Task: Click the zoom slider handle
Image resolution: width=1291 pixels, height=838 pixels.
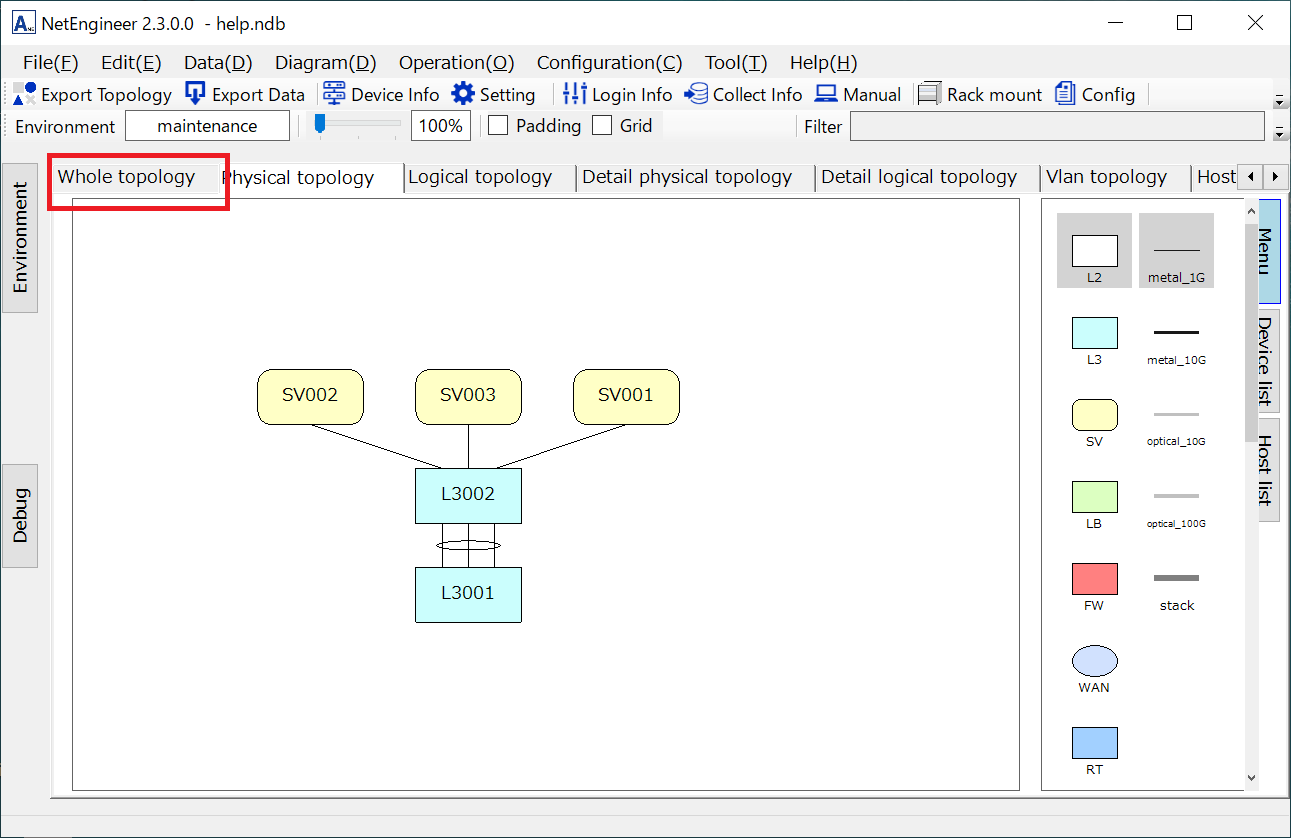Action: point(320,124)
